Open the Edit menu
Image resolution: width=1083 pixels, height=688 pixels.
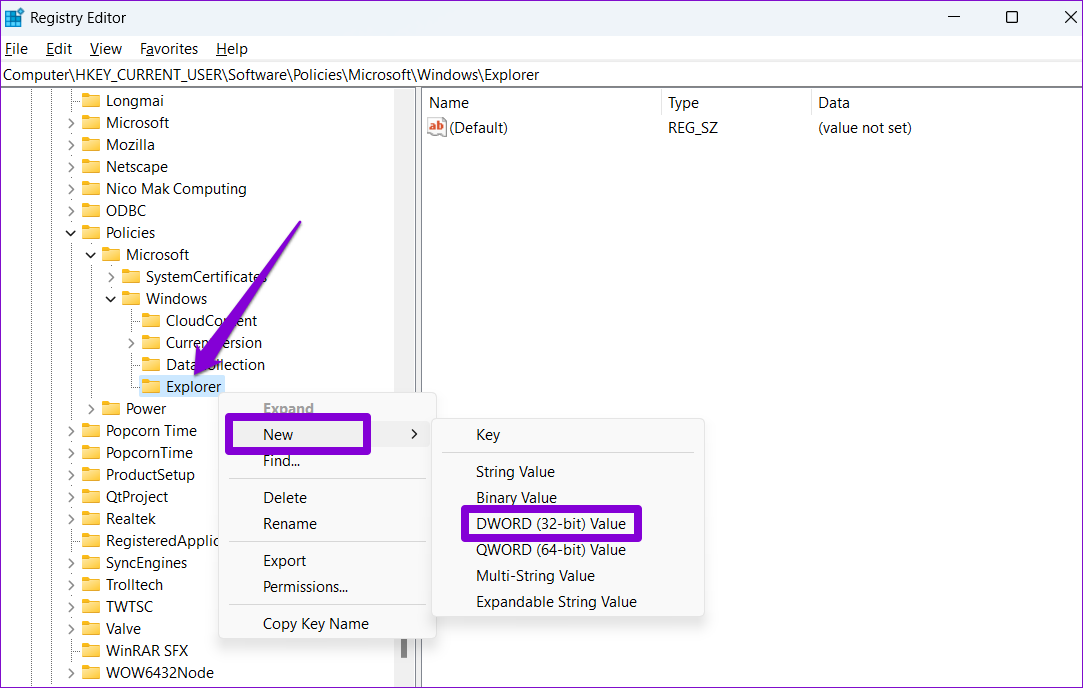click(59, 48)
